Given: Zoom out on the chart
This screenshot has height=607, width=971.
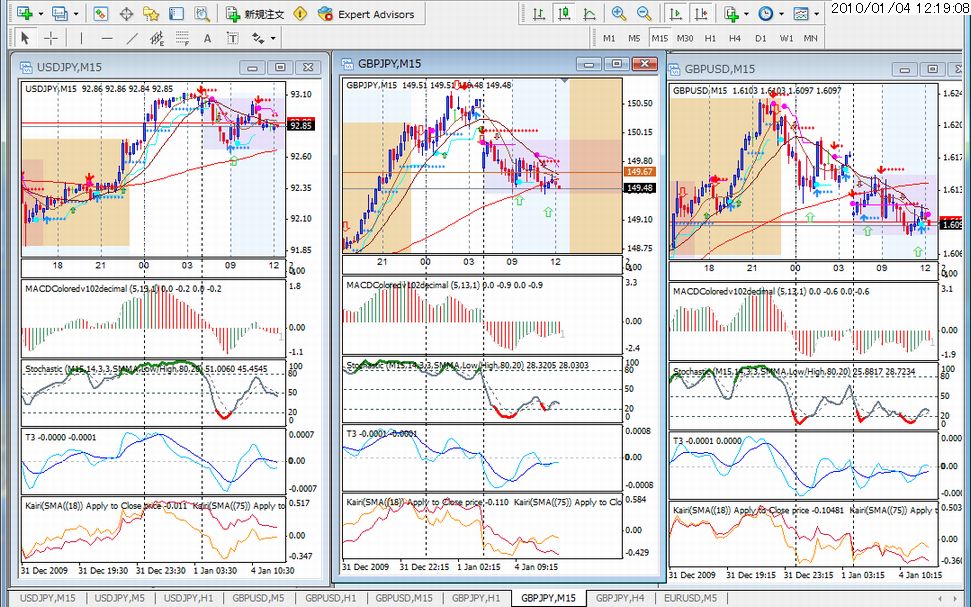Looking at the screenshot, I should [644, 13].
